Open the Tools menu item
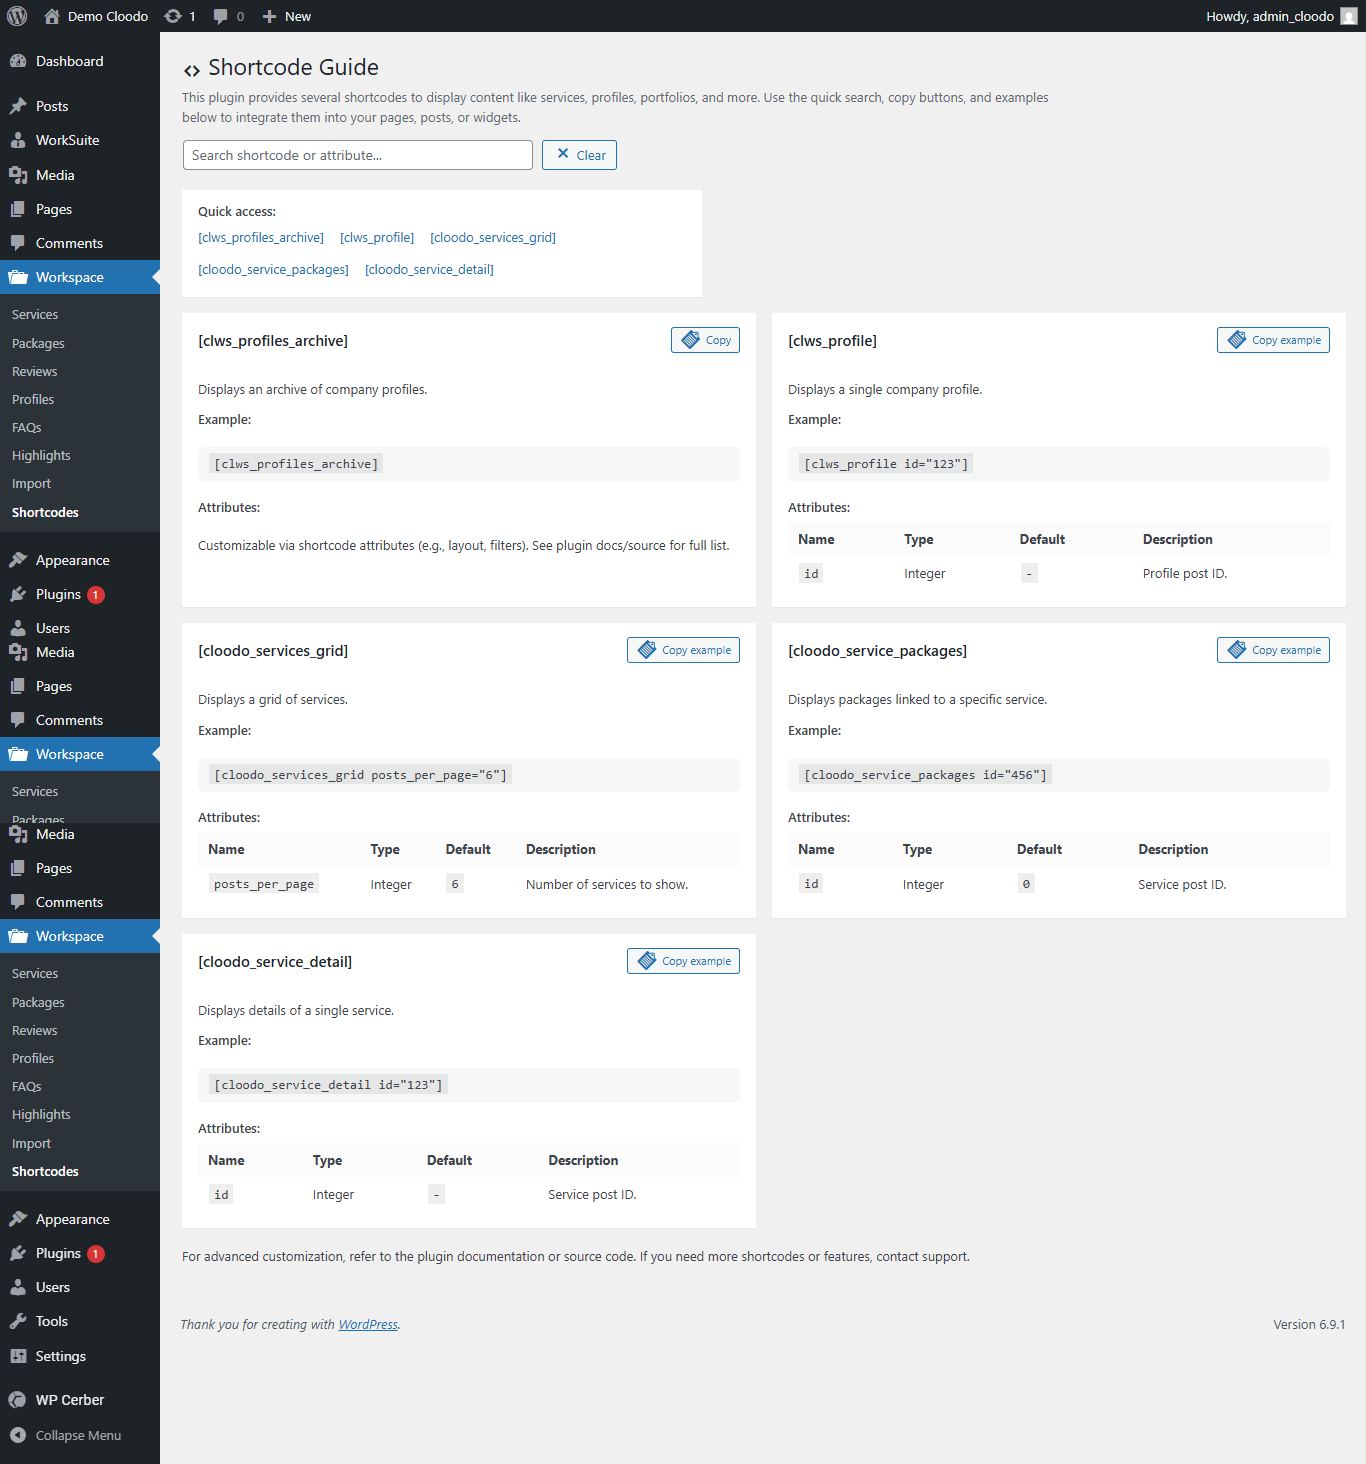The image size is (1366, 1464). tap(49, 1321)
